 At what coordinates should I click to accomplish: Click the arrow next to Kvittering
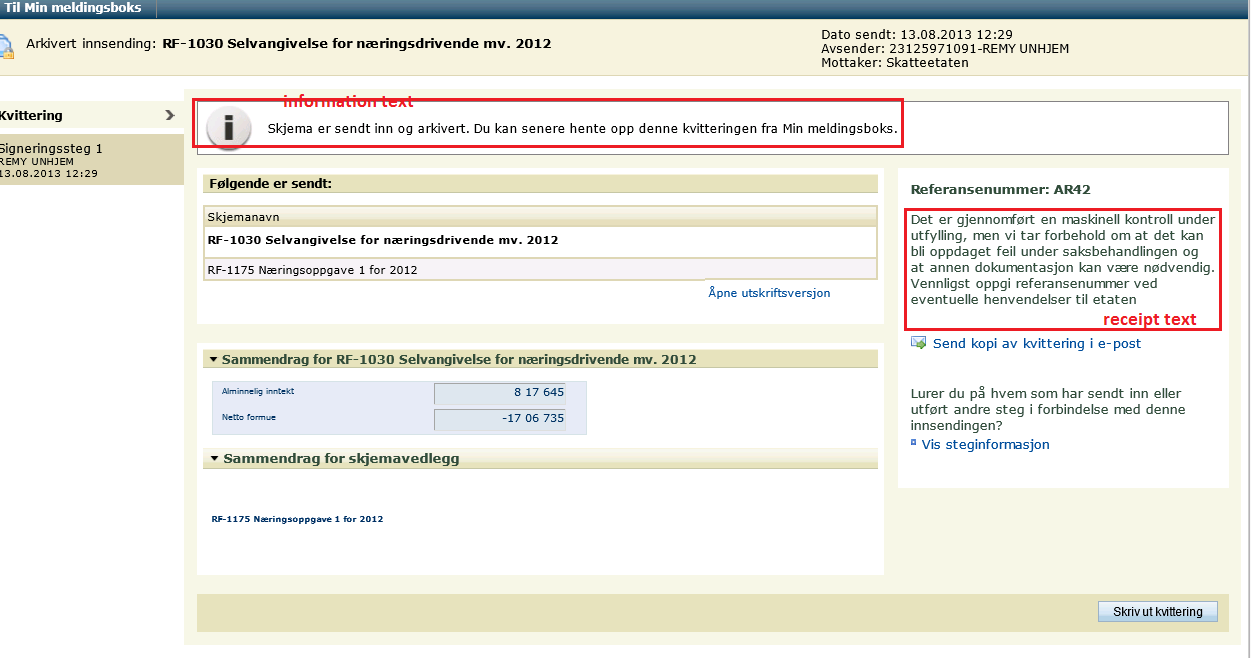(x=170, y=115)
